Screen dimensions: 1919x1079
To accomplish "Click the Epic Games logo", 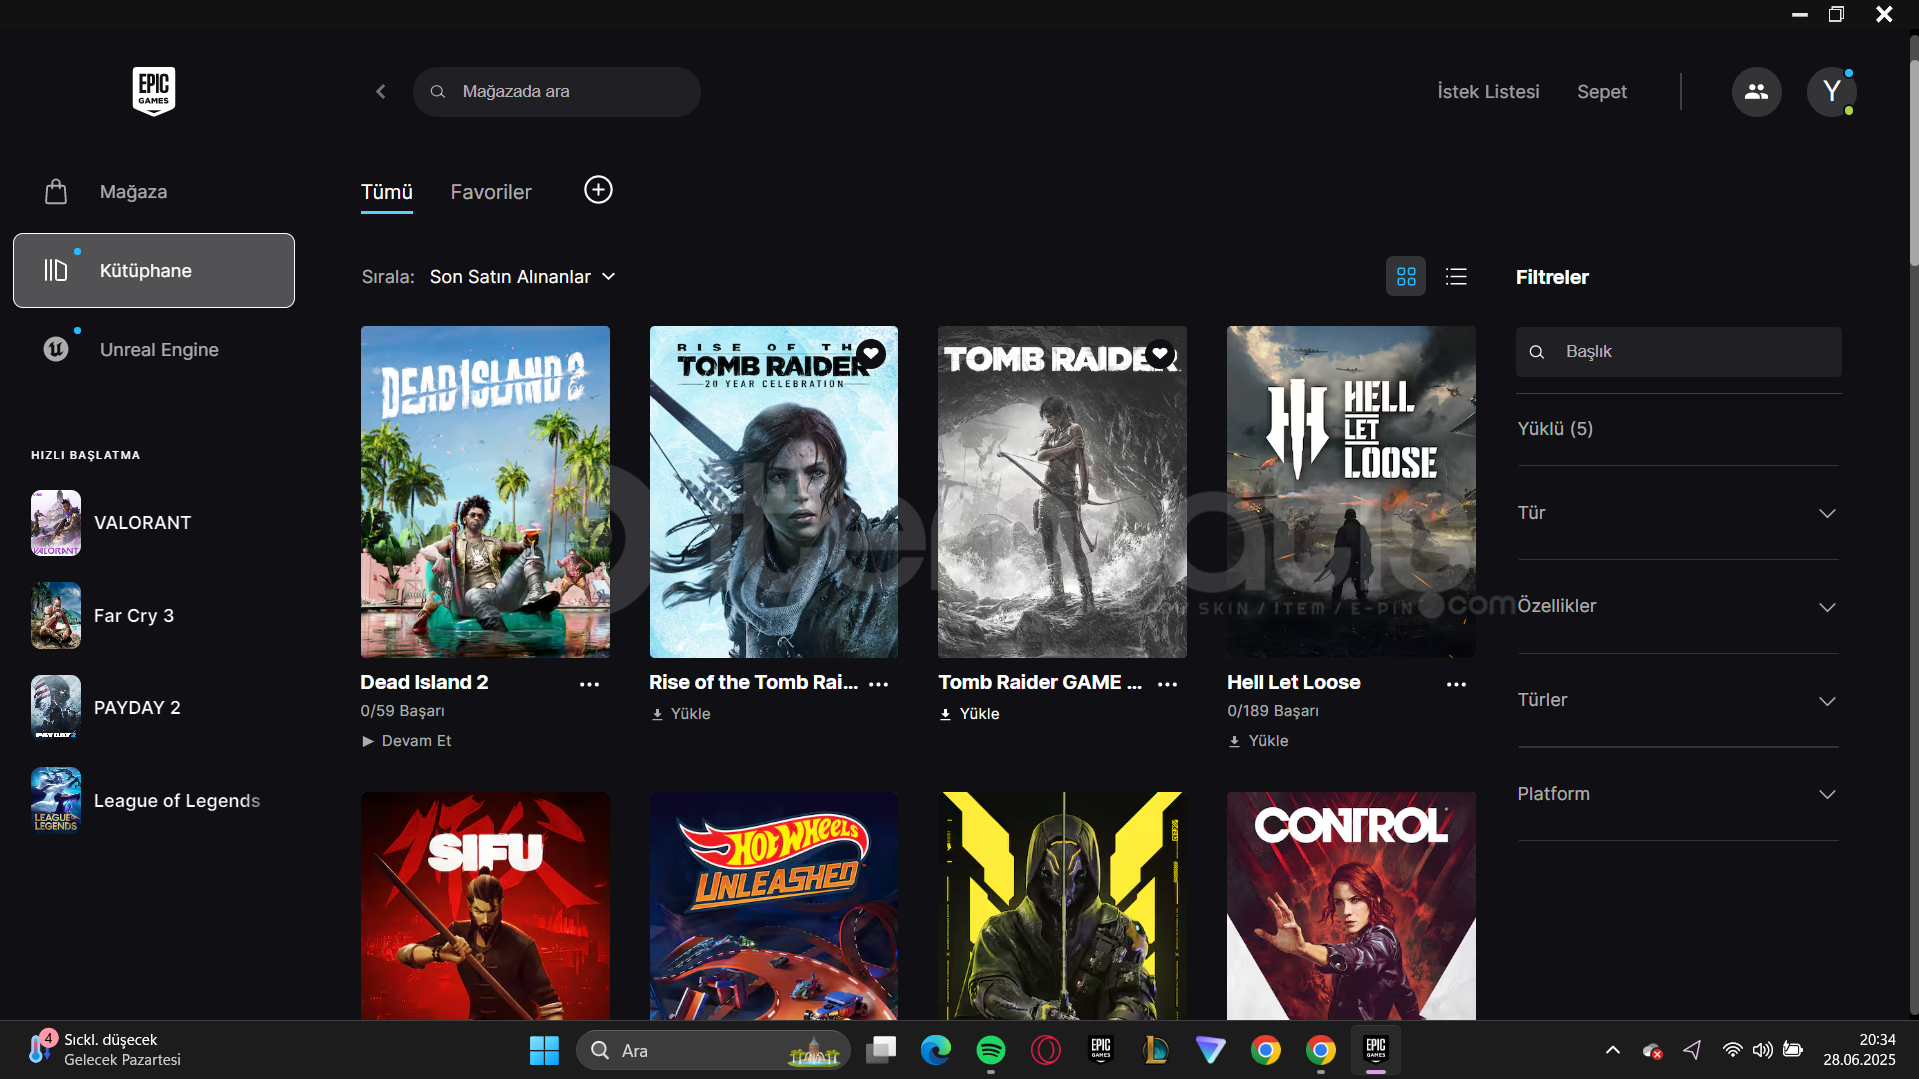I will (x=154, y=91).
